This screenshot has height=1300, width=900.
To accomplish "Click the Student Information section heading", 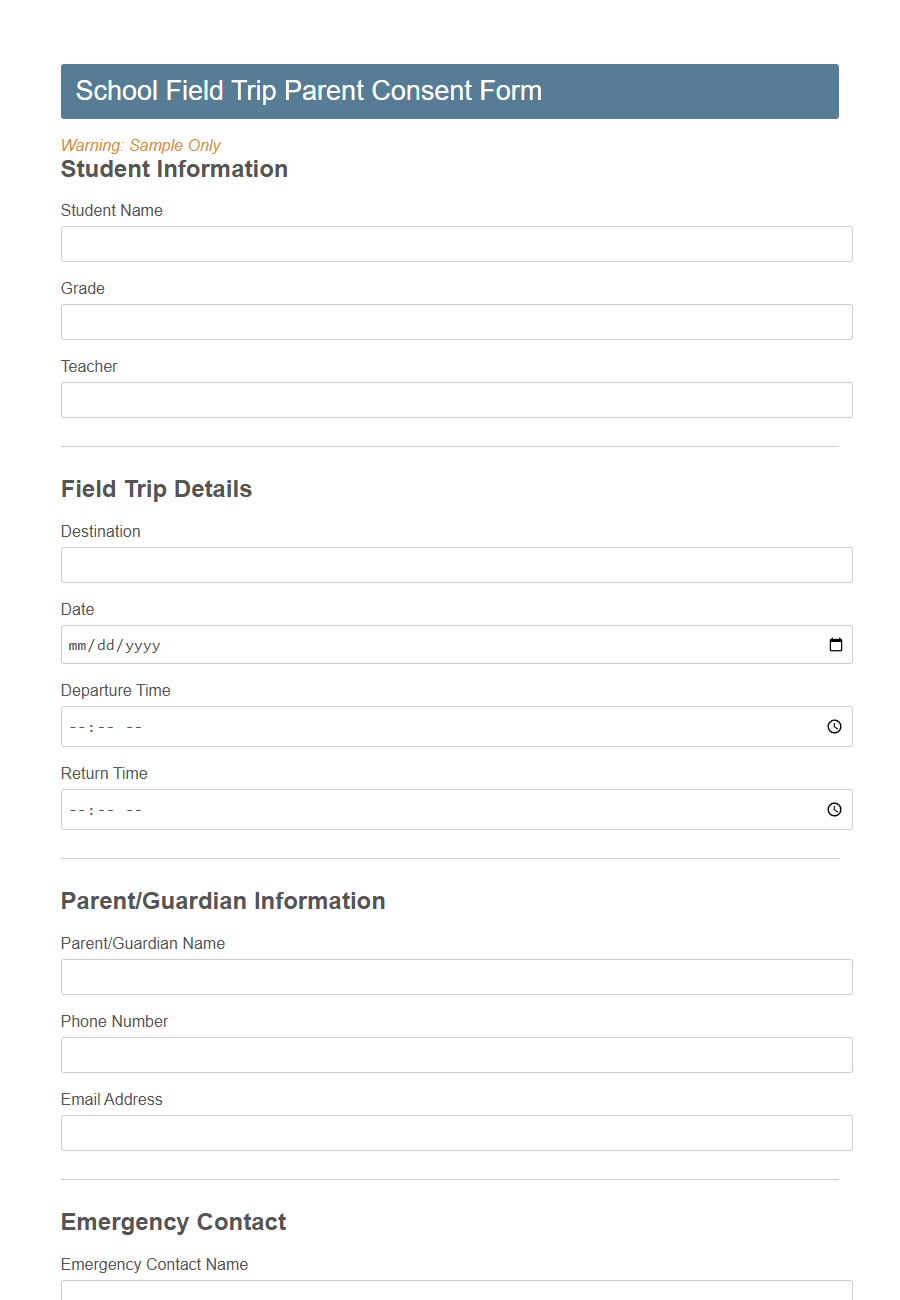I will click(174, 169).
